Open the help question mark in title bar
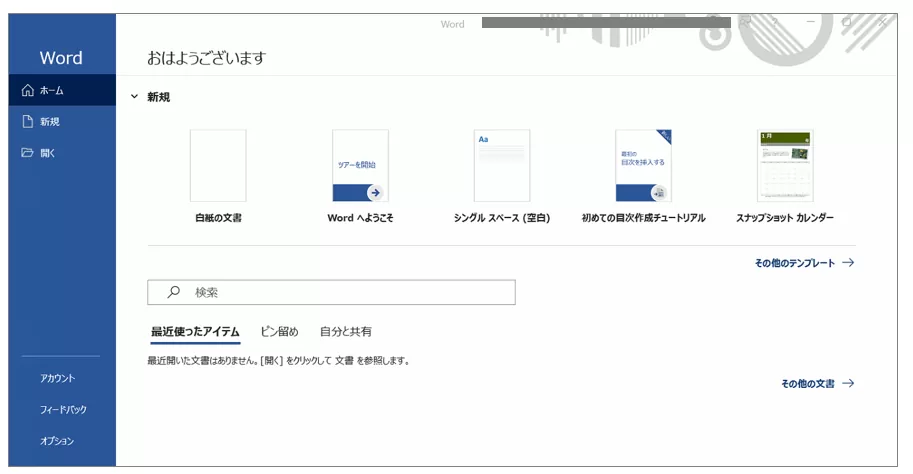913x474 pixels. (773, 22)
